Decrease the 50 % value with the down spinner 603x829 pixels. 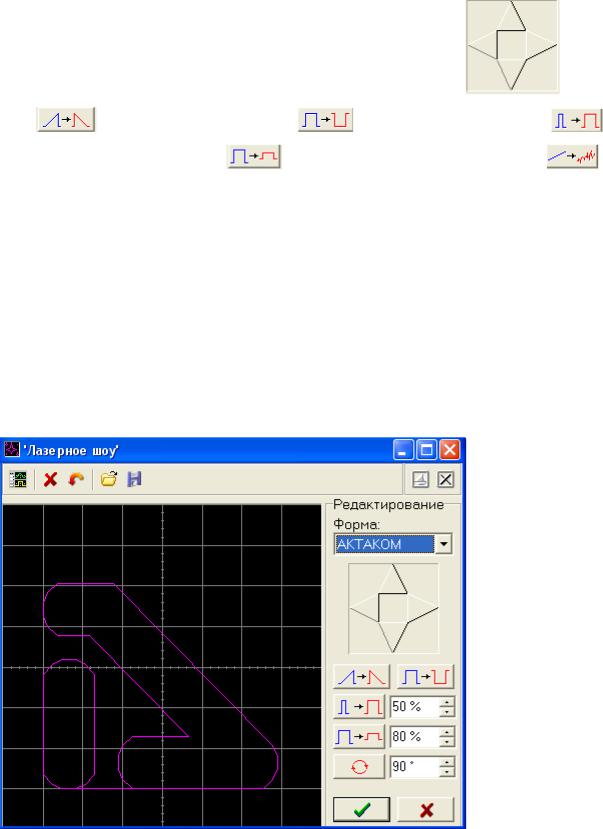[447, 712]
